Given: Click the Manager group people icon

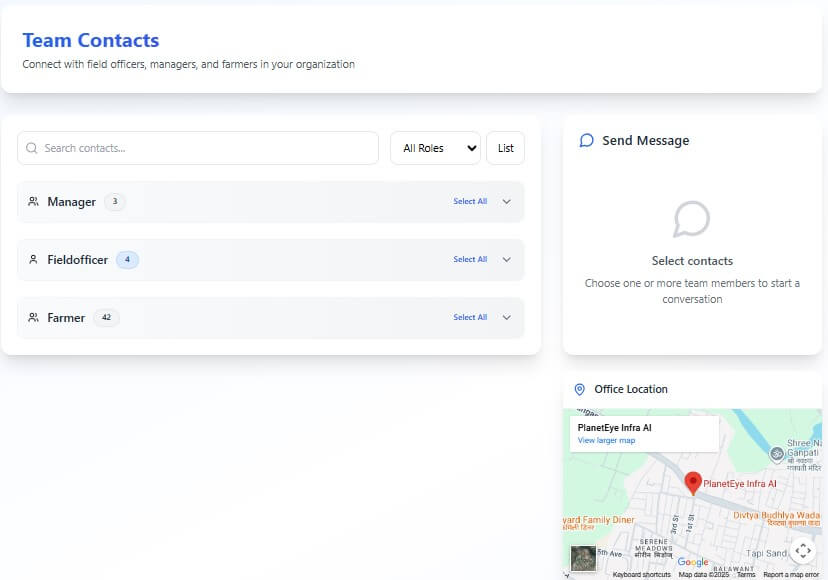Looking at the screenshot, I should [31, 201].
